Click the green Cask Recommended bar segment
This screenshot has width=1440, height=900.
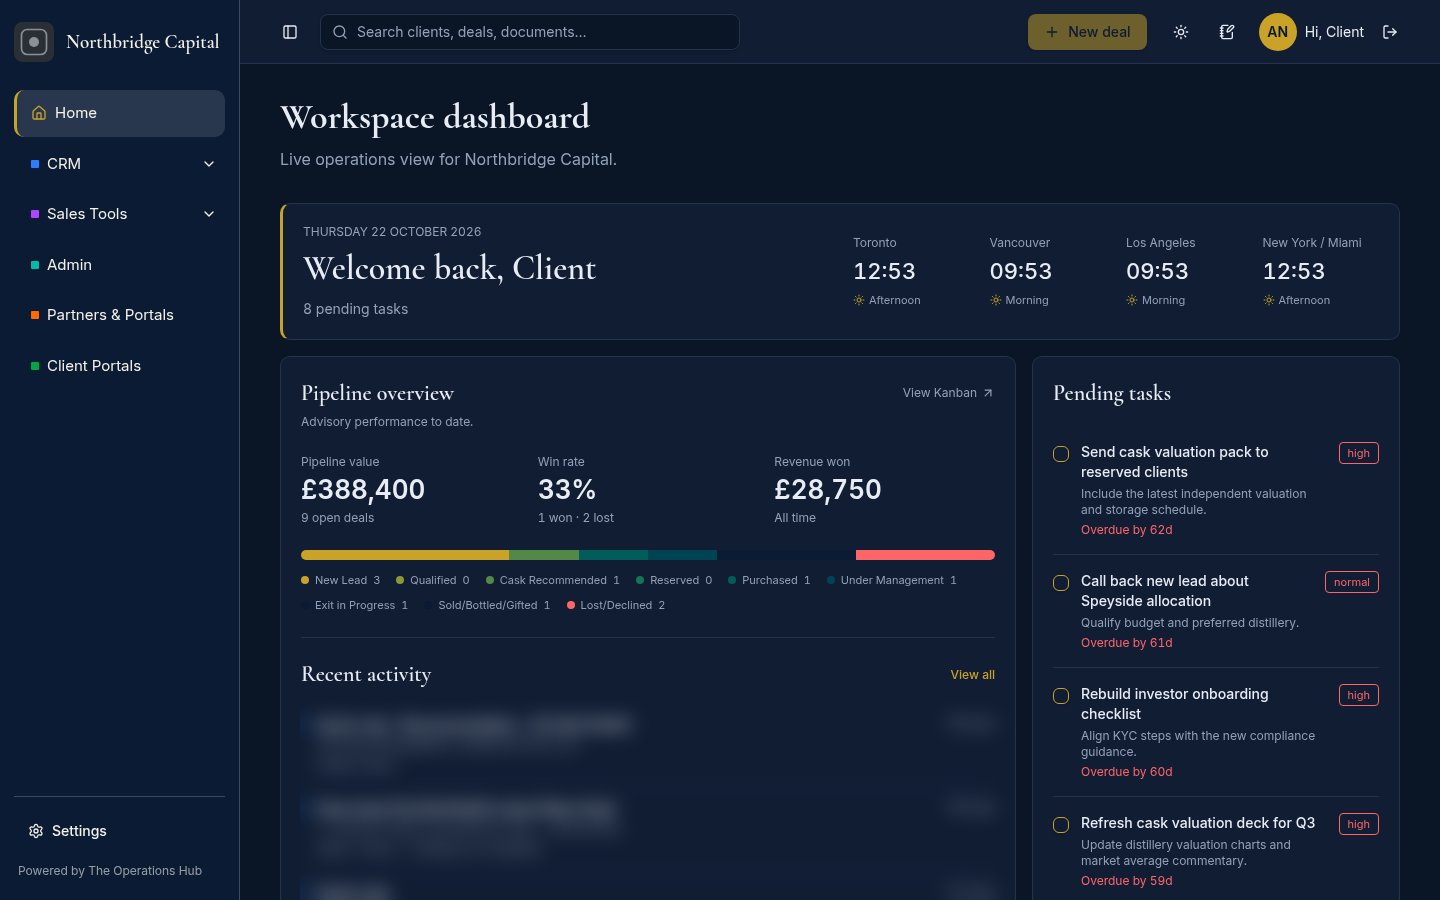pyautogui.click(x=544, y=555)
